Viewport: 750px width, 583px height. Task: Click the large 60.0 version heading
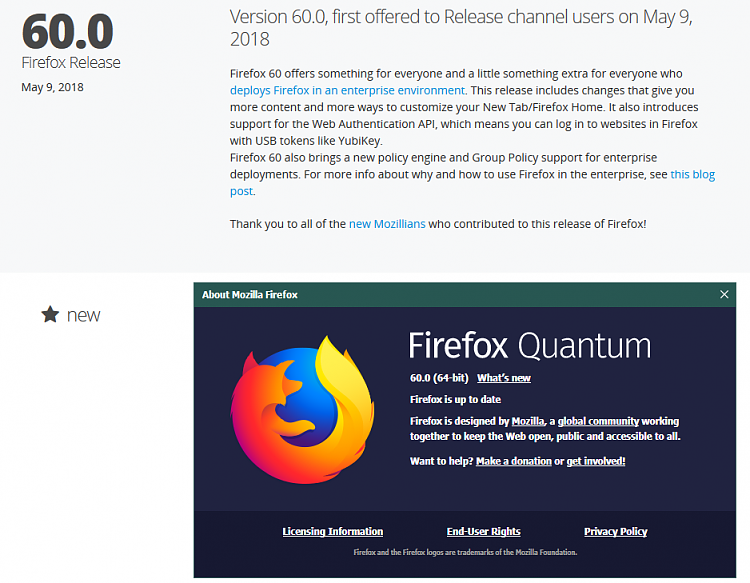coord(67,32)
